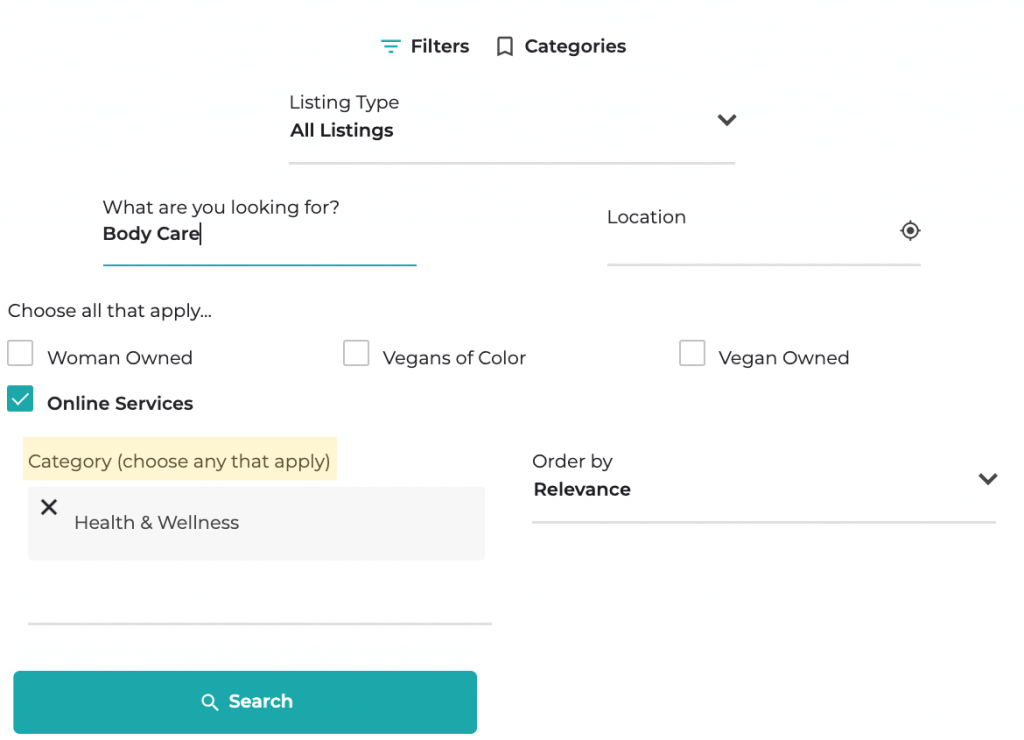The height and width of the screenshot is (740, 1024).
Task: Click the Body Care search field
Action: (x=259, y=235)
